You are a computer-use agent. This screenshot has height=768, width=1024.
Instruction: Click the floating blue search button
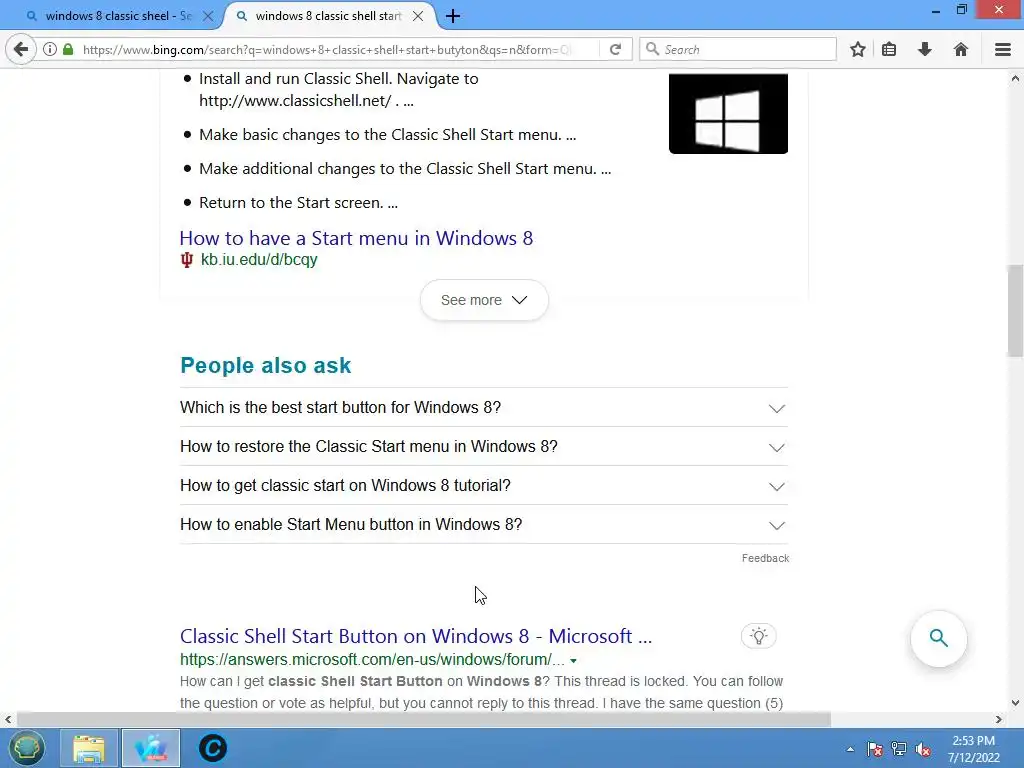click(x=938, y=638)
